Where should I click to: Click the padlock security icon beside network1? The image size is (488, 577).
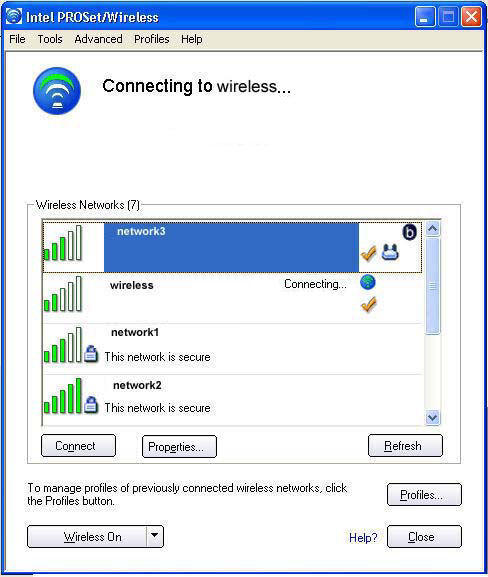click(91, 354)
